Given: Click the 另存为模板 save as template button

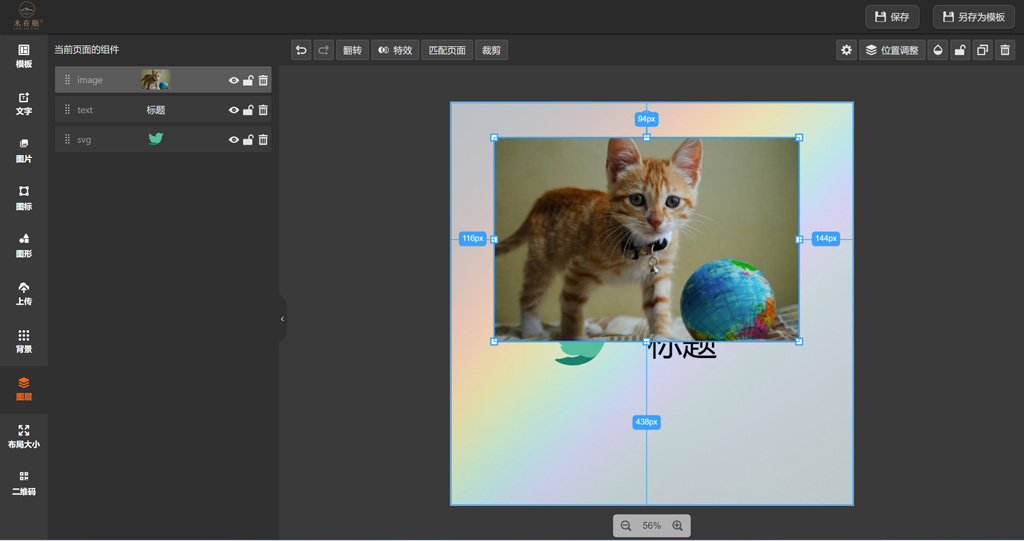Looking at the screenshot, I should tap(974, 17).
